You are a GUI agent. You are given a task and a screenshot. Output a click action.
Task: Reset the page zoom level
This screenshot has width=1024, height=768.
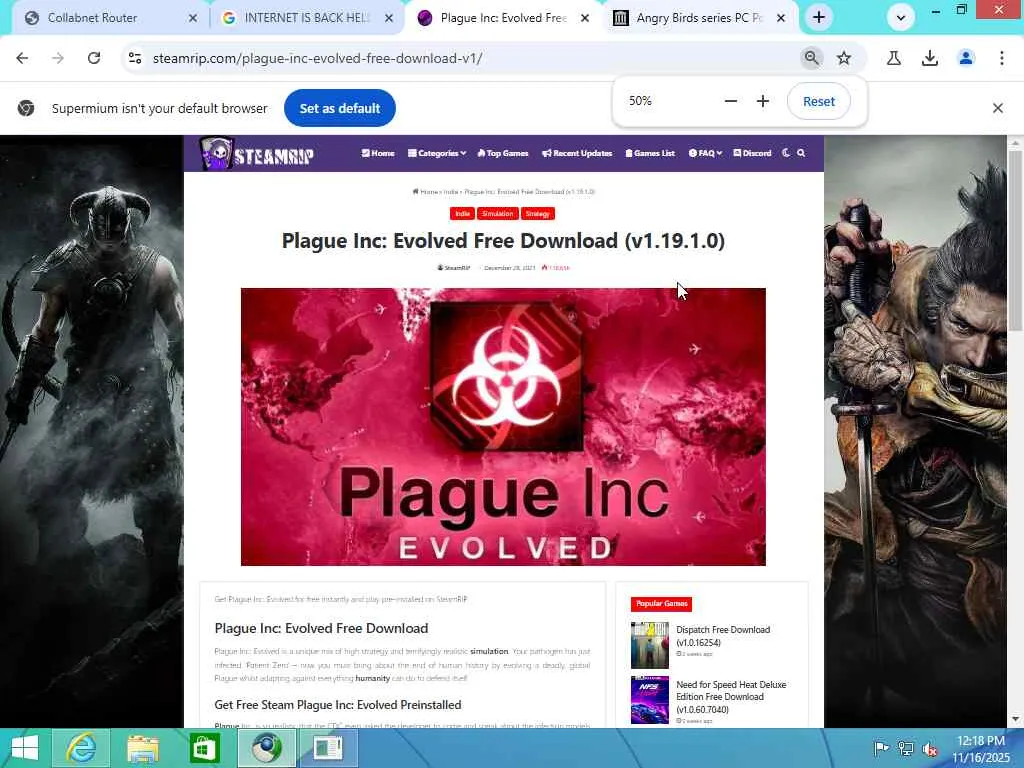coord(818,101)
